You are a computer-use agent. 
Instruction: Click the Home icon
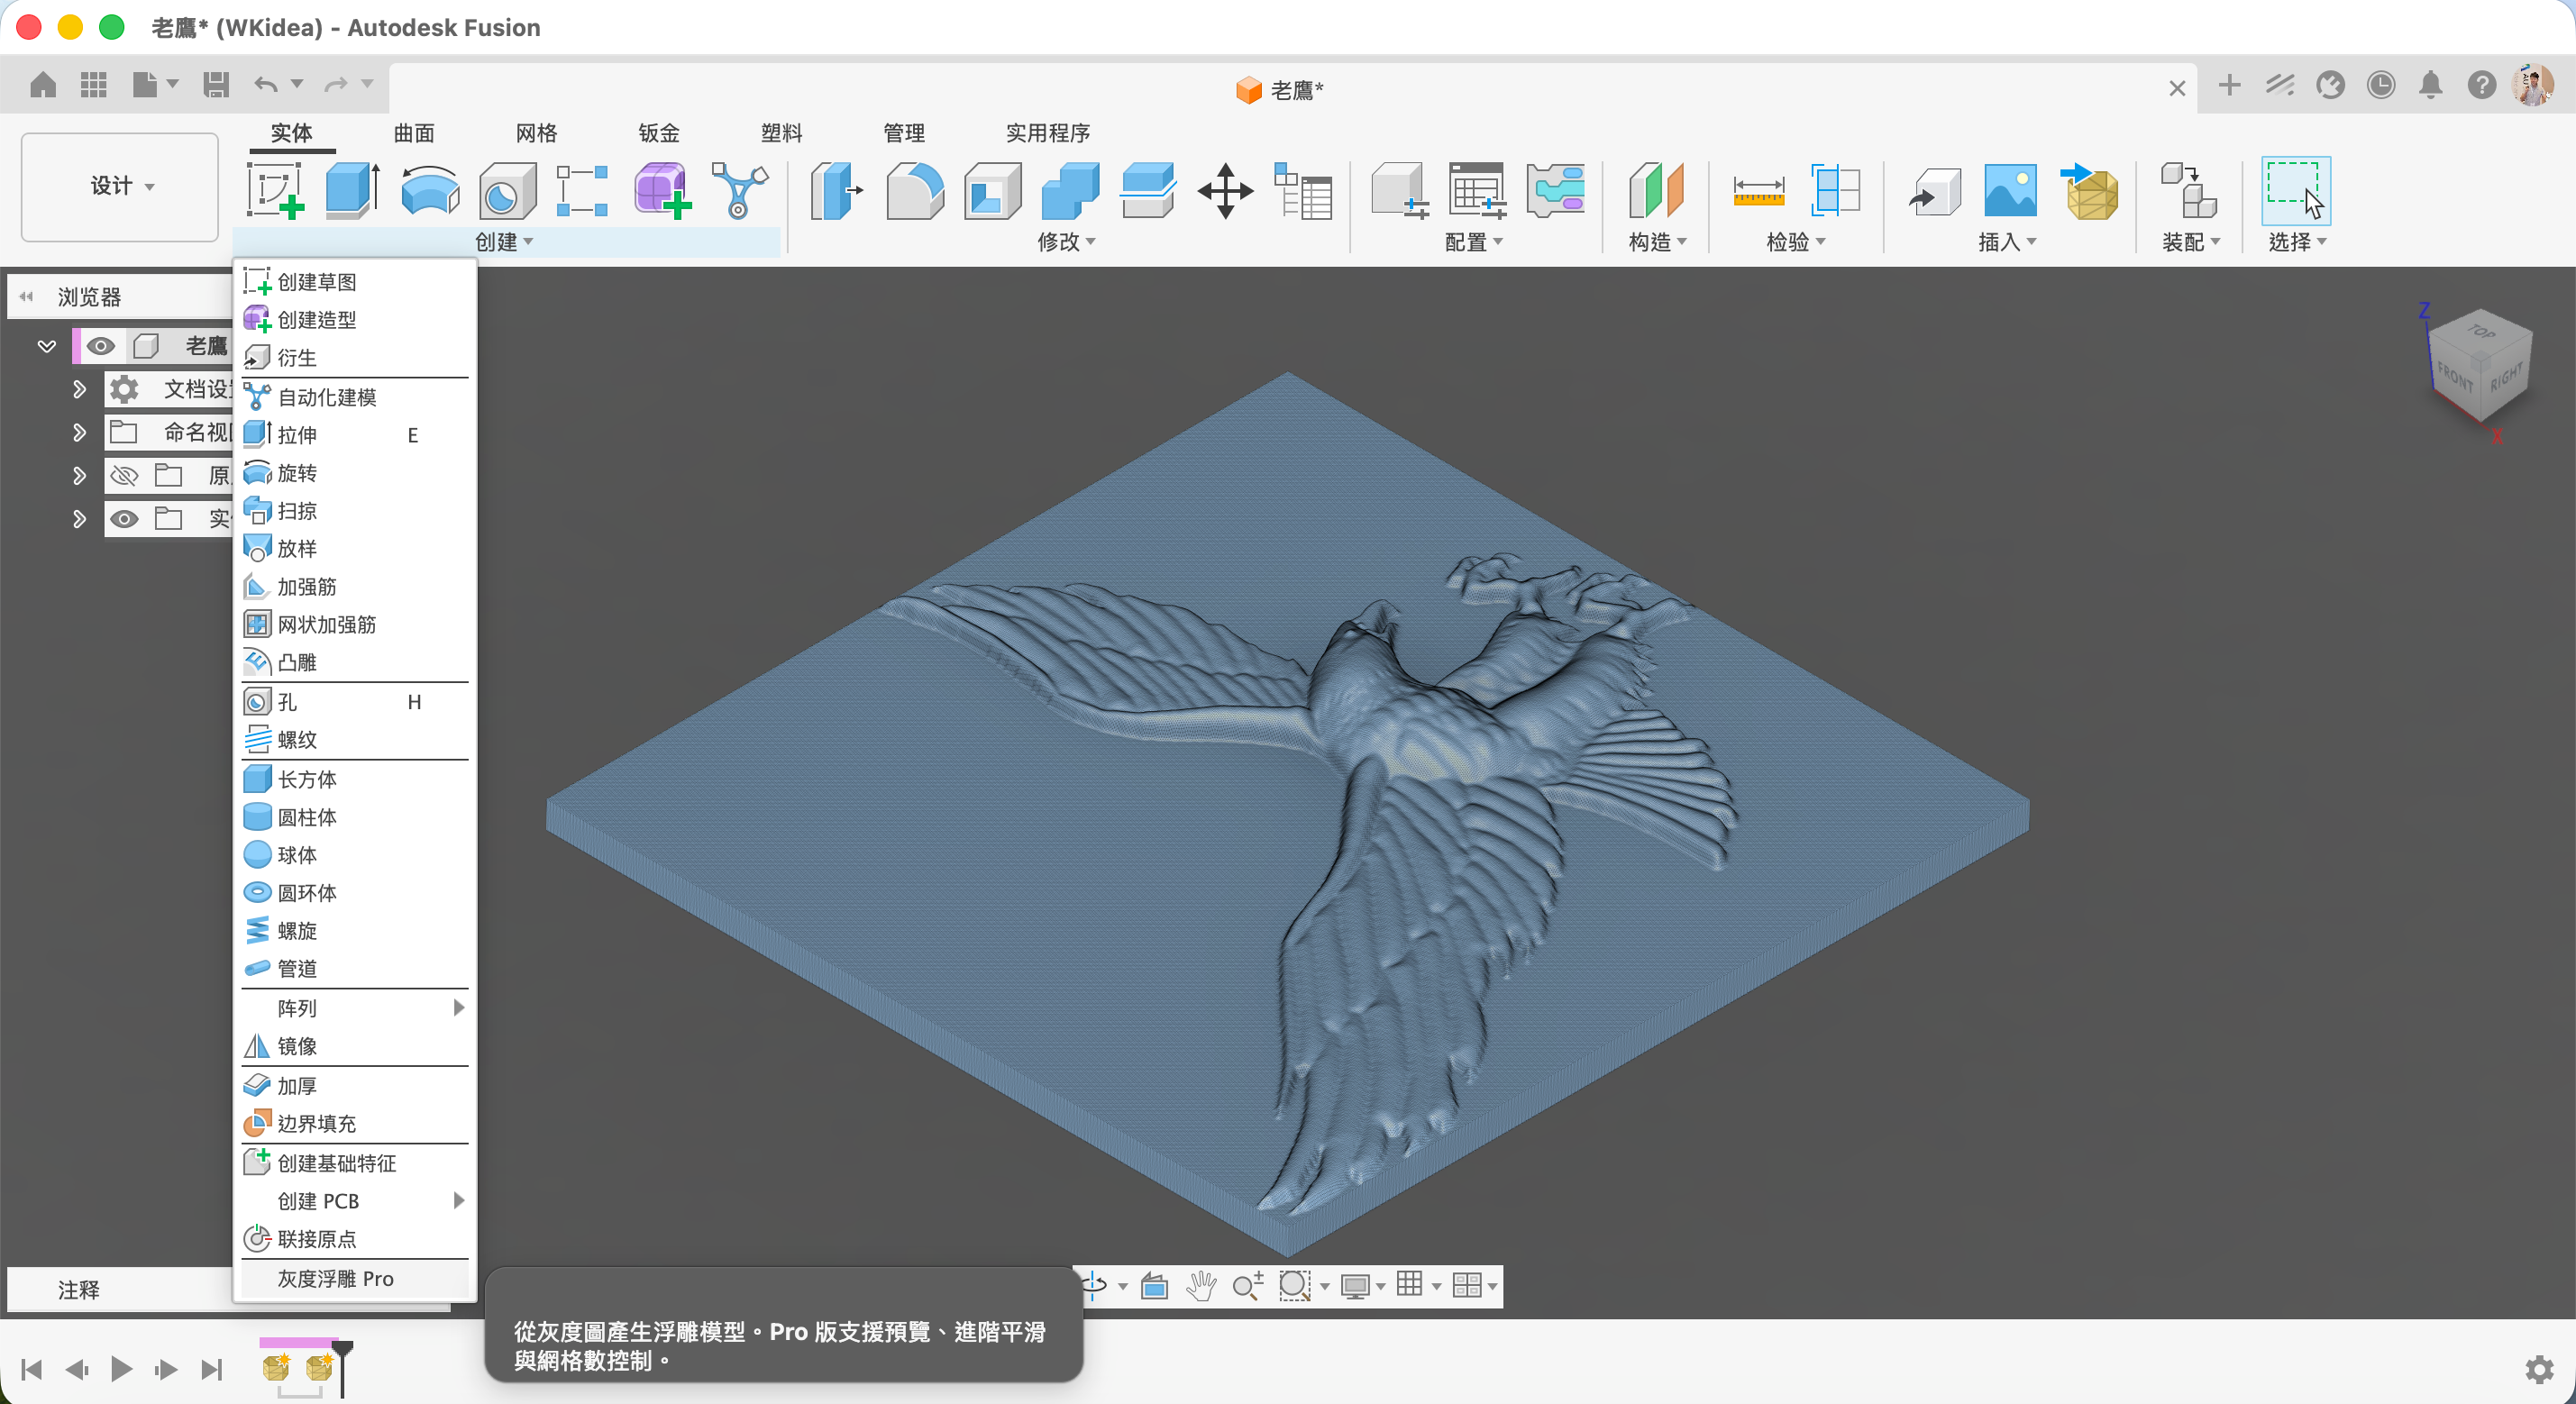(x=43, y=85)
